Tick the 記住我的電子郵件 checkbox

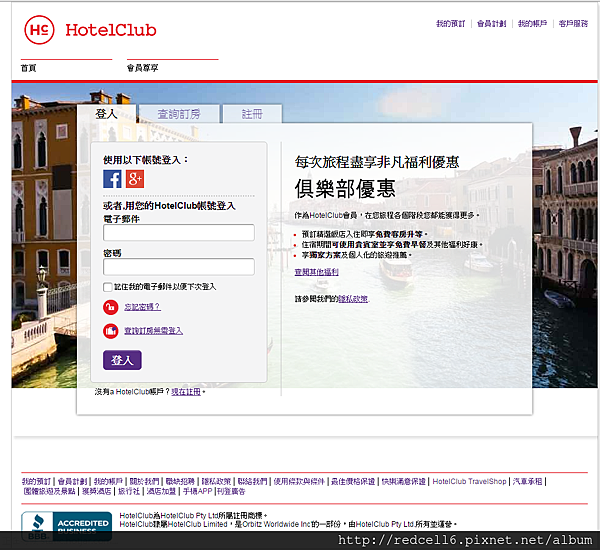108,287
